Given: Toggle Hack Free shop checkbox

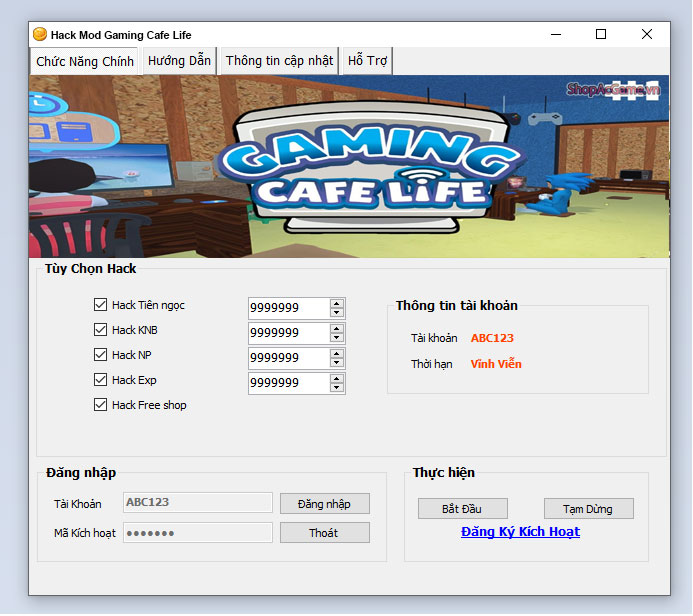Looking at the screenshot, I should [x=100, y=405].
